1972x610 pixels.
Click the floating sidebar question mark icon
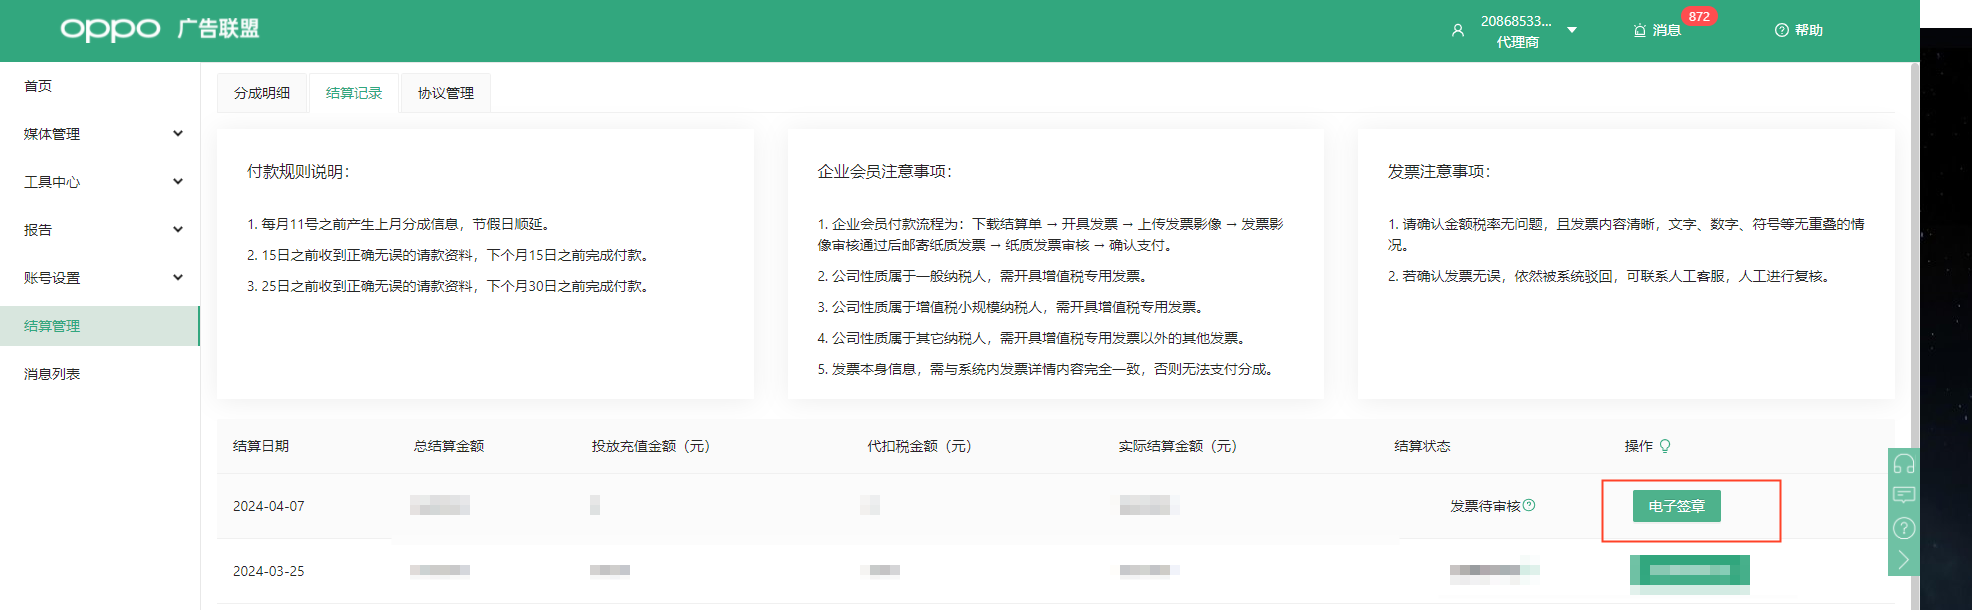[1903, 528]
